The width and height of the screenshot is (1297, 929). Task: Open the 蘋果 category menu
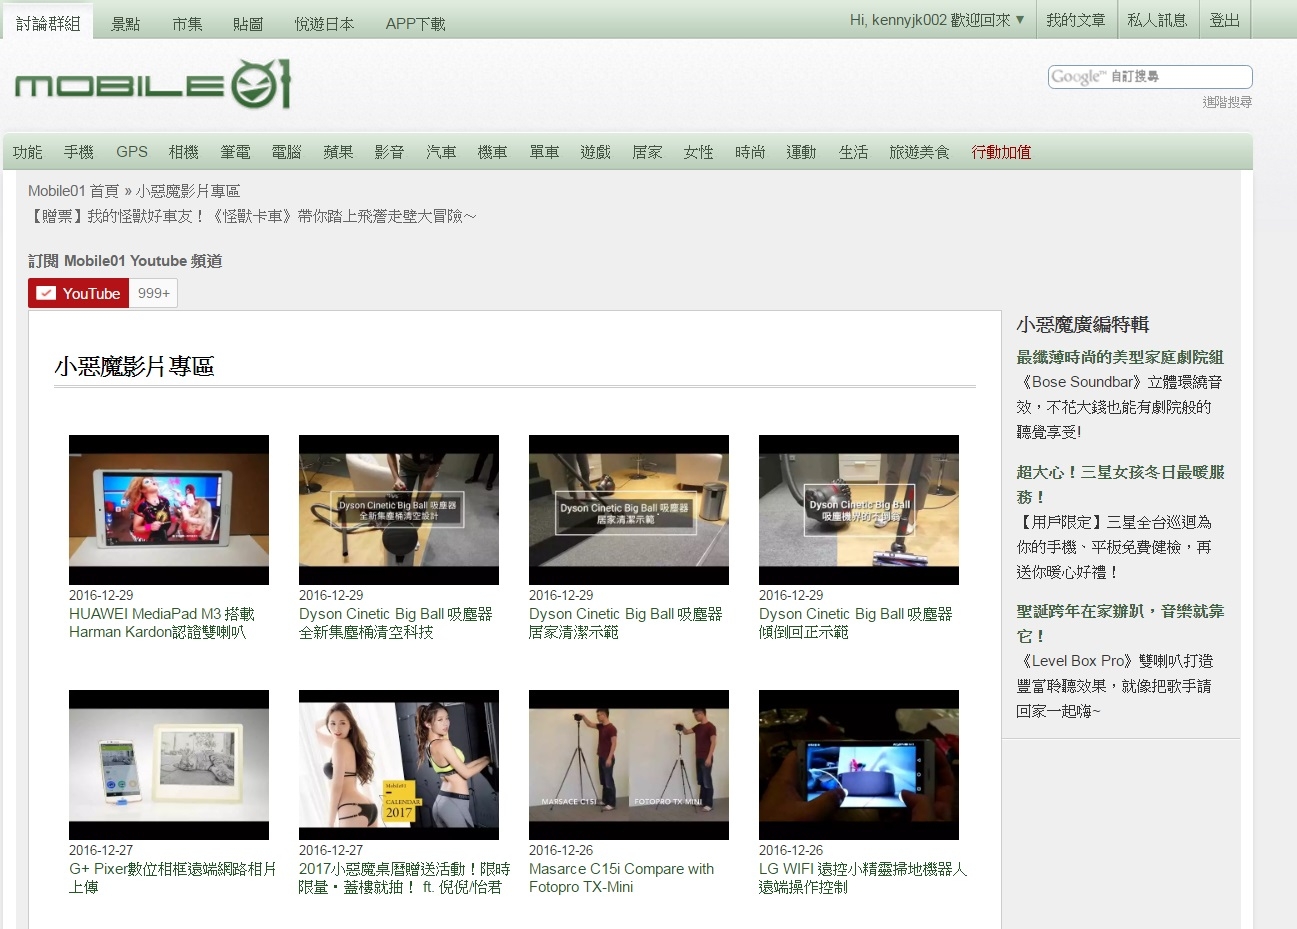pyautogui.click(x=339, y=152)
